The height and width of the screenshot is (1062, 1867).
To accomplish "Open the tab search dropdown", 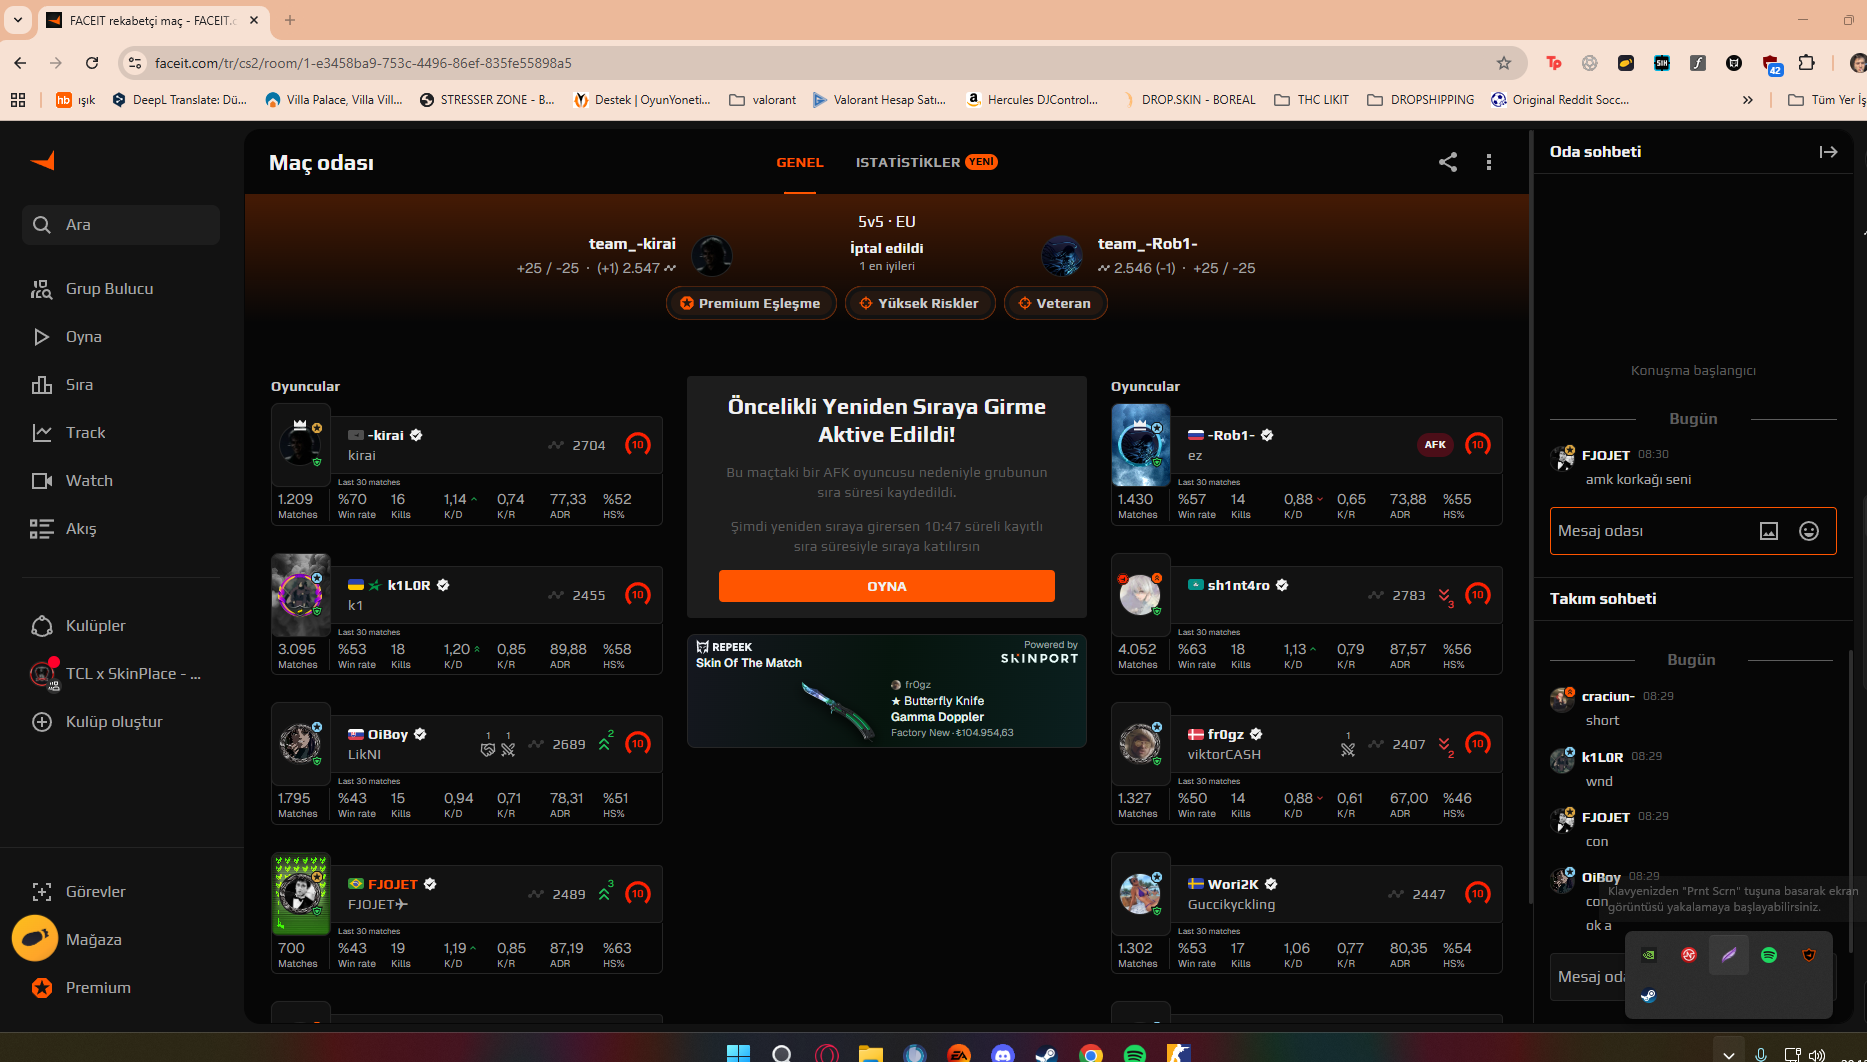I will coord(18,20).
